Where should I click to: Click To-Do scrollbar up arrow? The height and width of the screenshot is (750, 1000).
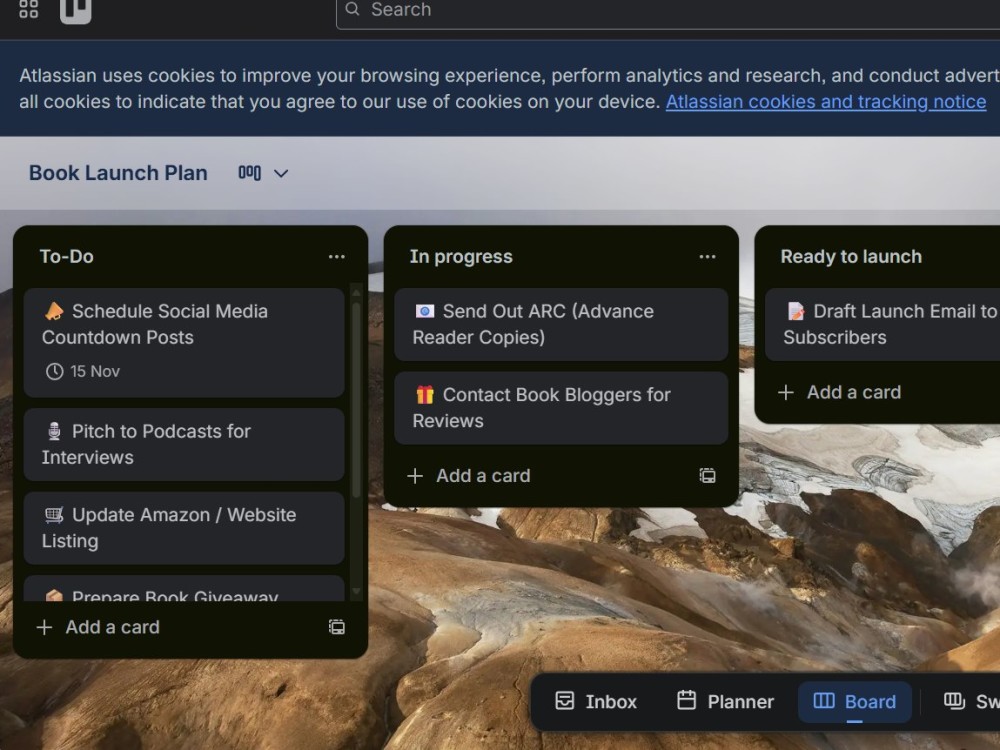pyautogui.click(x=357, y=293)
